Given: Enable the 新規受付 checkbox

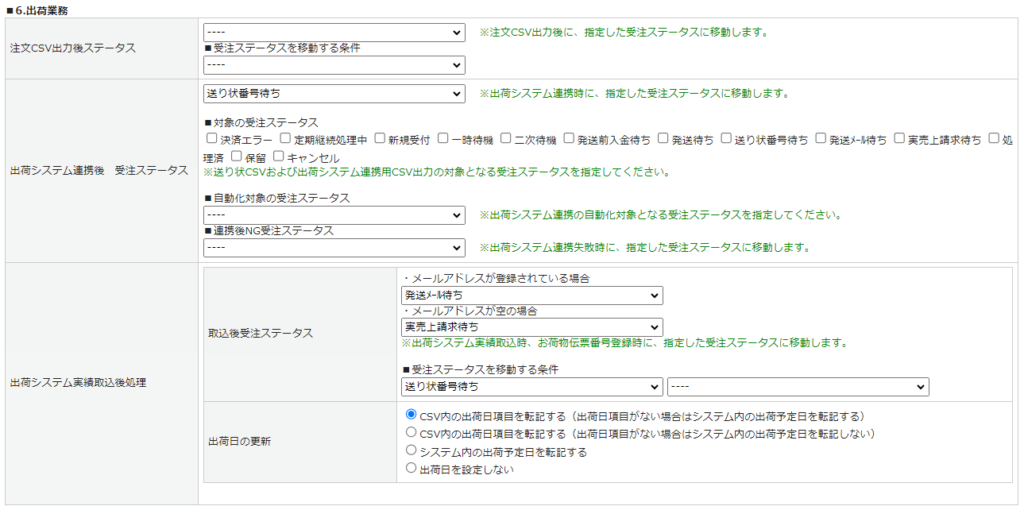Looking at the screenshot, I should click(380, 139).
